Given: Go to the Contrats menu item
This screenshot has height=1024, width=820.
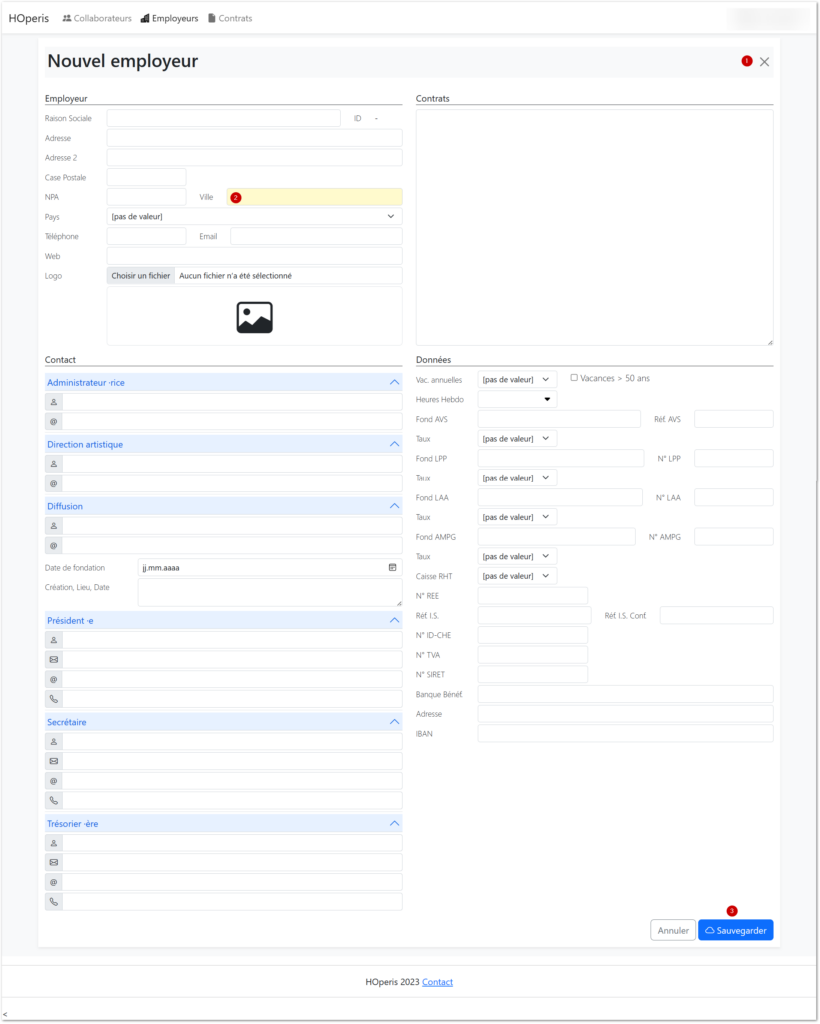Looking at the screenshot, I should [x=229, y=18].
